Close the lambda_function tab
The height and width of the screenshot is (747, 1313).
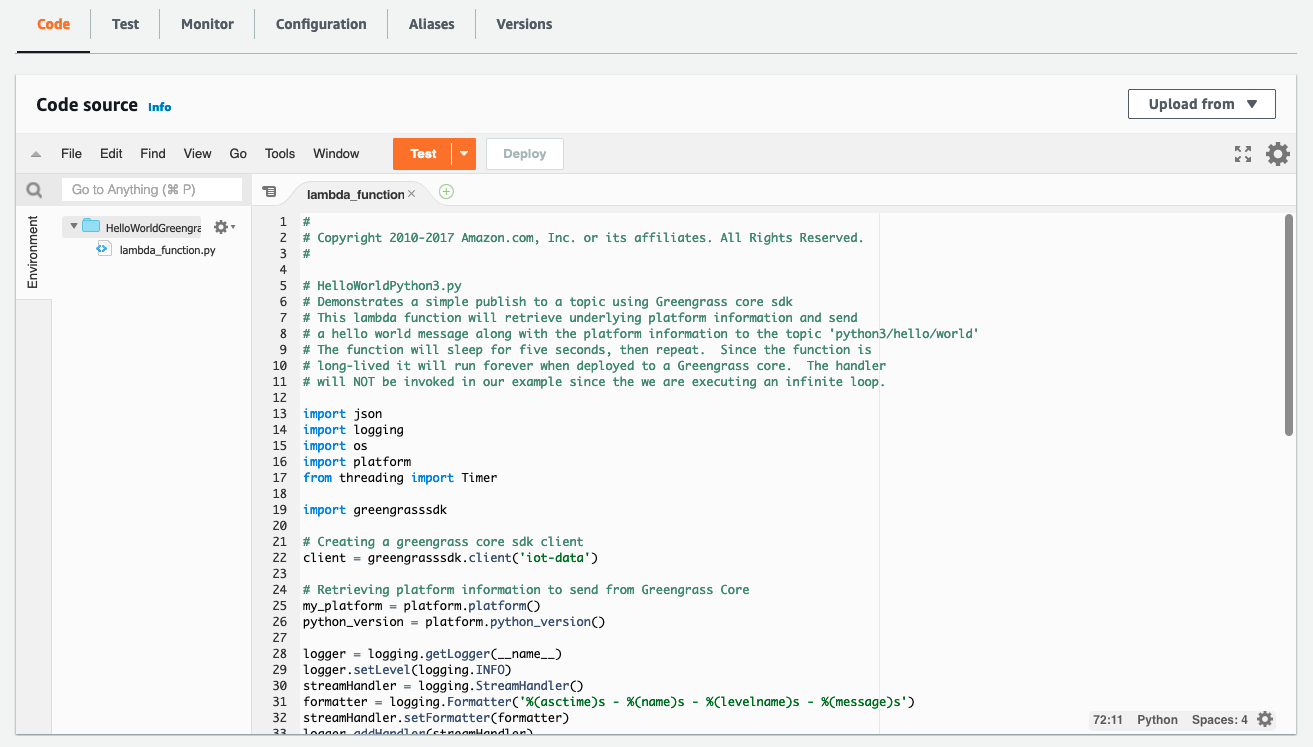[412, 194]
